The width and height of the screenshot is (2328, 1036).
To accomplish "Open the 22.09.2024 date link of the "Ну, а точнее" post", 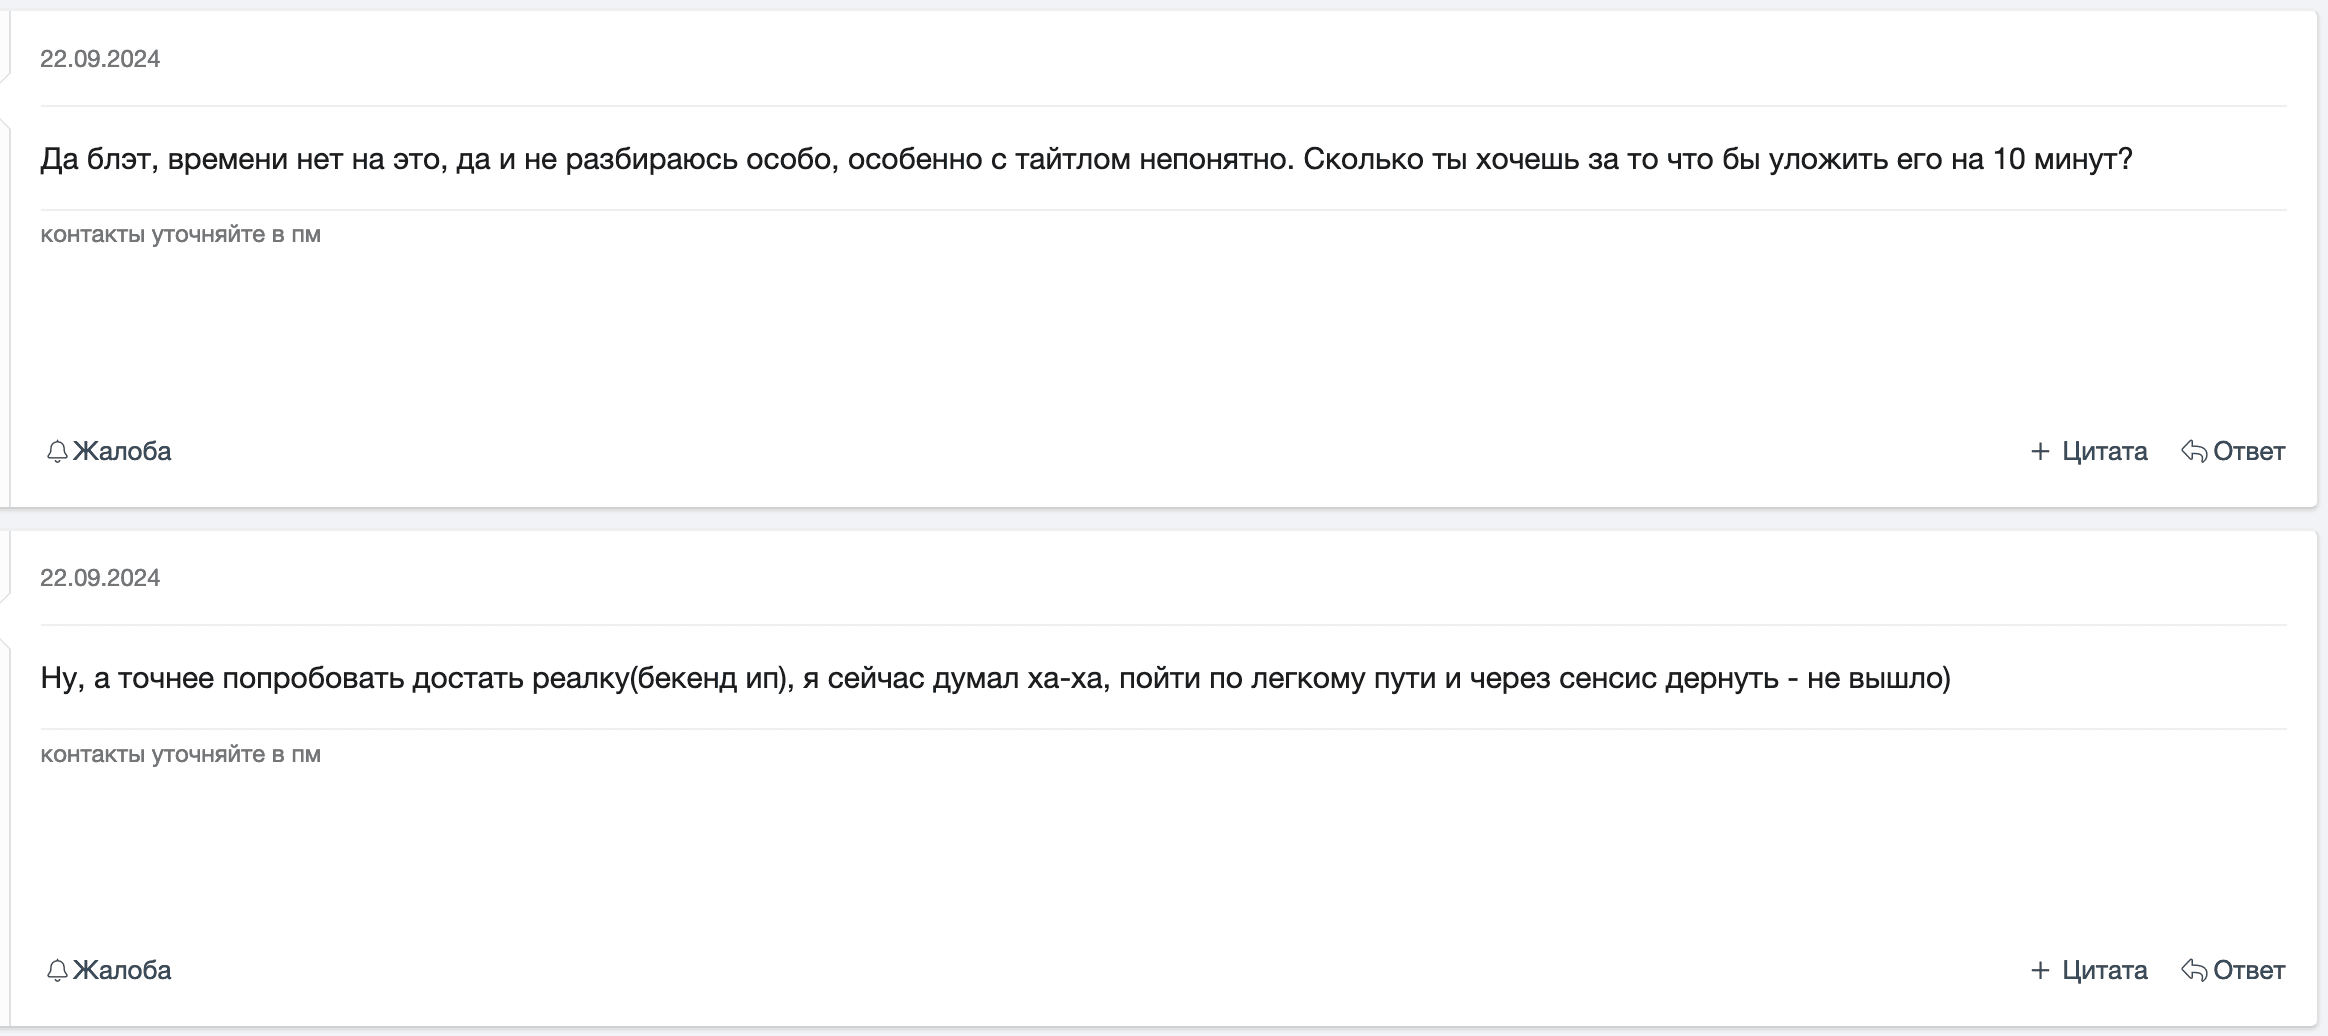I will point(100,578).
